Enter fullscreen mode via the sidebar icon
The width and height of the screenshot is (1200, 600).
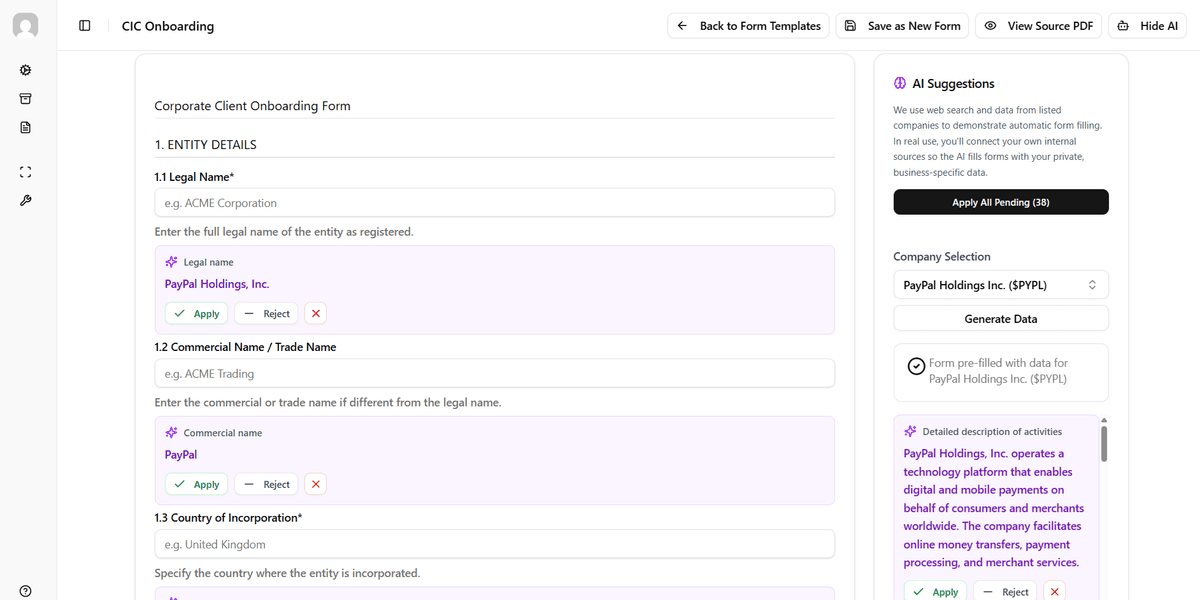[x=25, y=171]
